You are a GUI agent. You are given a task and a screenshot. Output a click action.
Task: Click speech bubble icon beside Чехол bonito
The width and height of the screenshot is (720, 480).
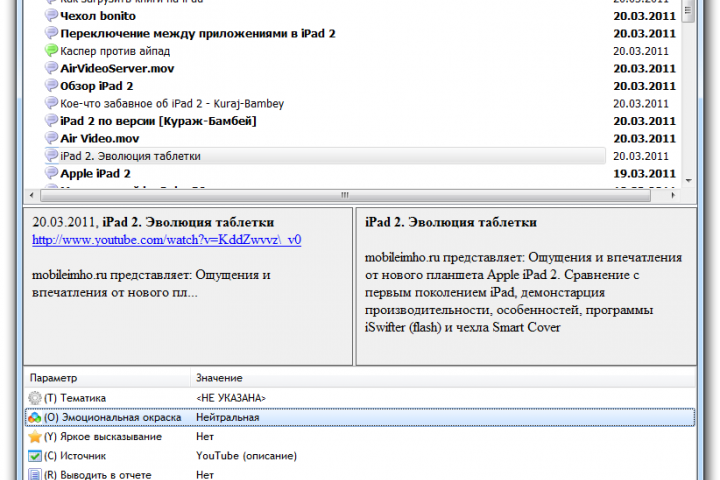pyautogui.click(x=51, y=16)
